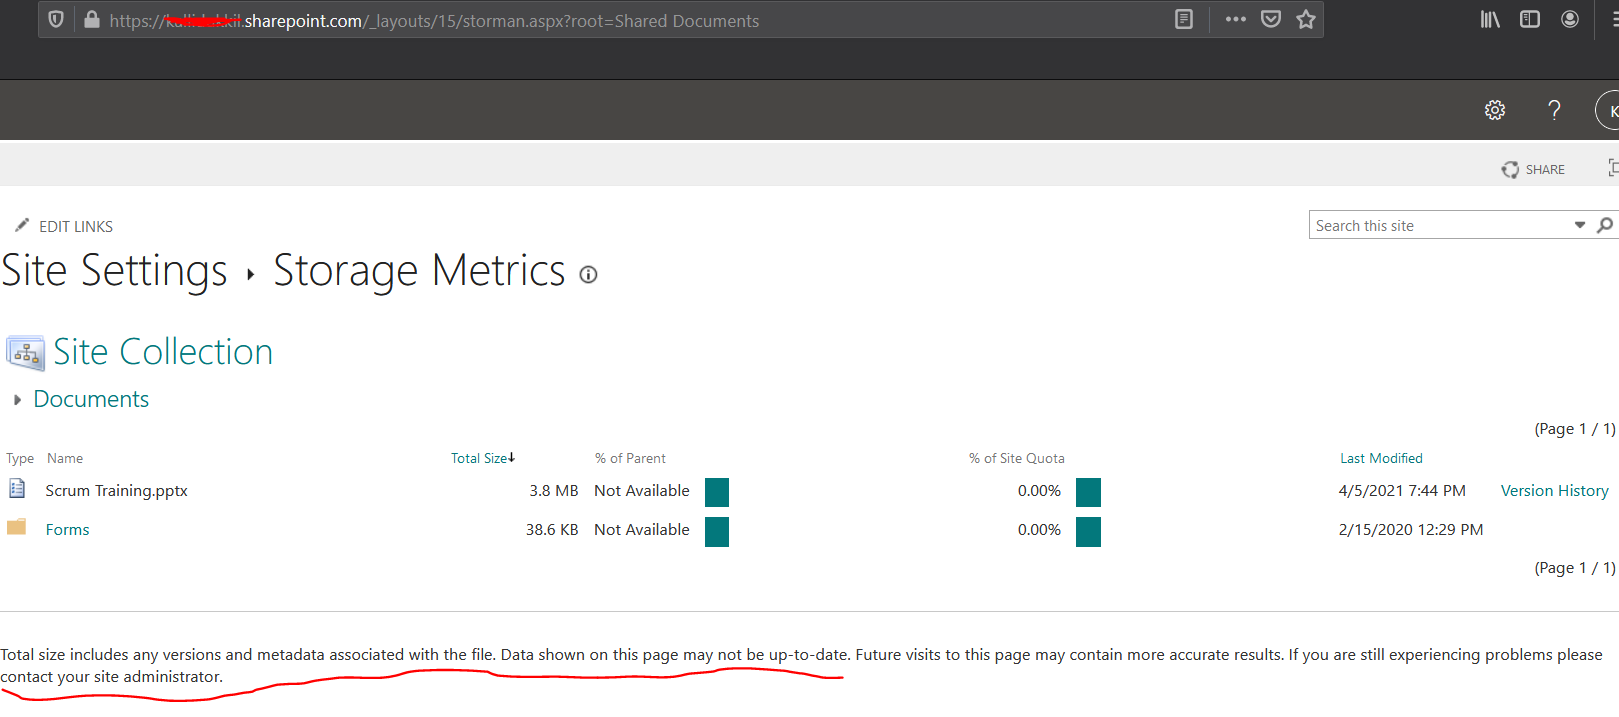Click the 38.6 KB size value
The width and height of the screenshot is (1619, 717).
552,530
